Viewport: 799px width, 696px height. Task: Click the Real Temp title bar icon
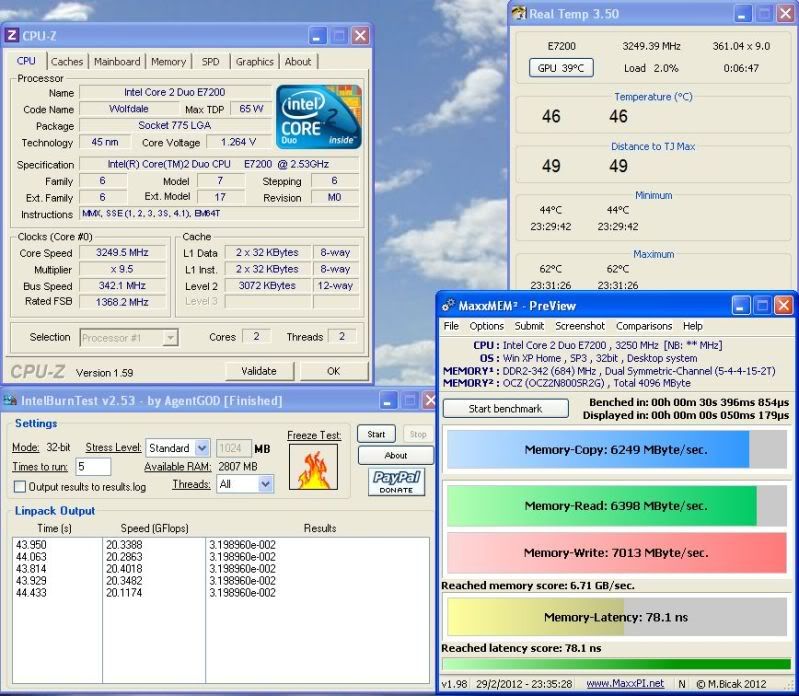tap(519, 13)
